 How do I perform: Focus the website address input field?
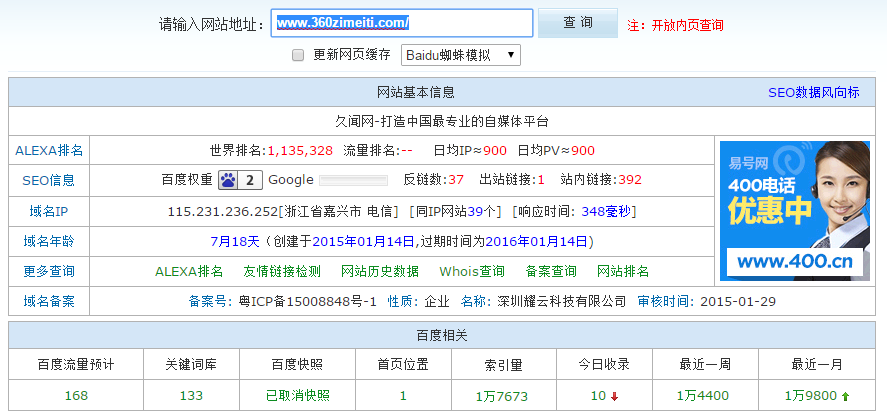(402, 23)
